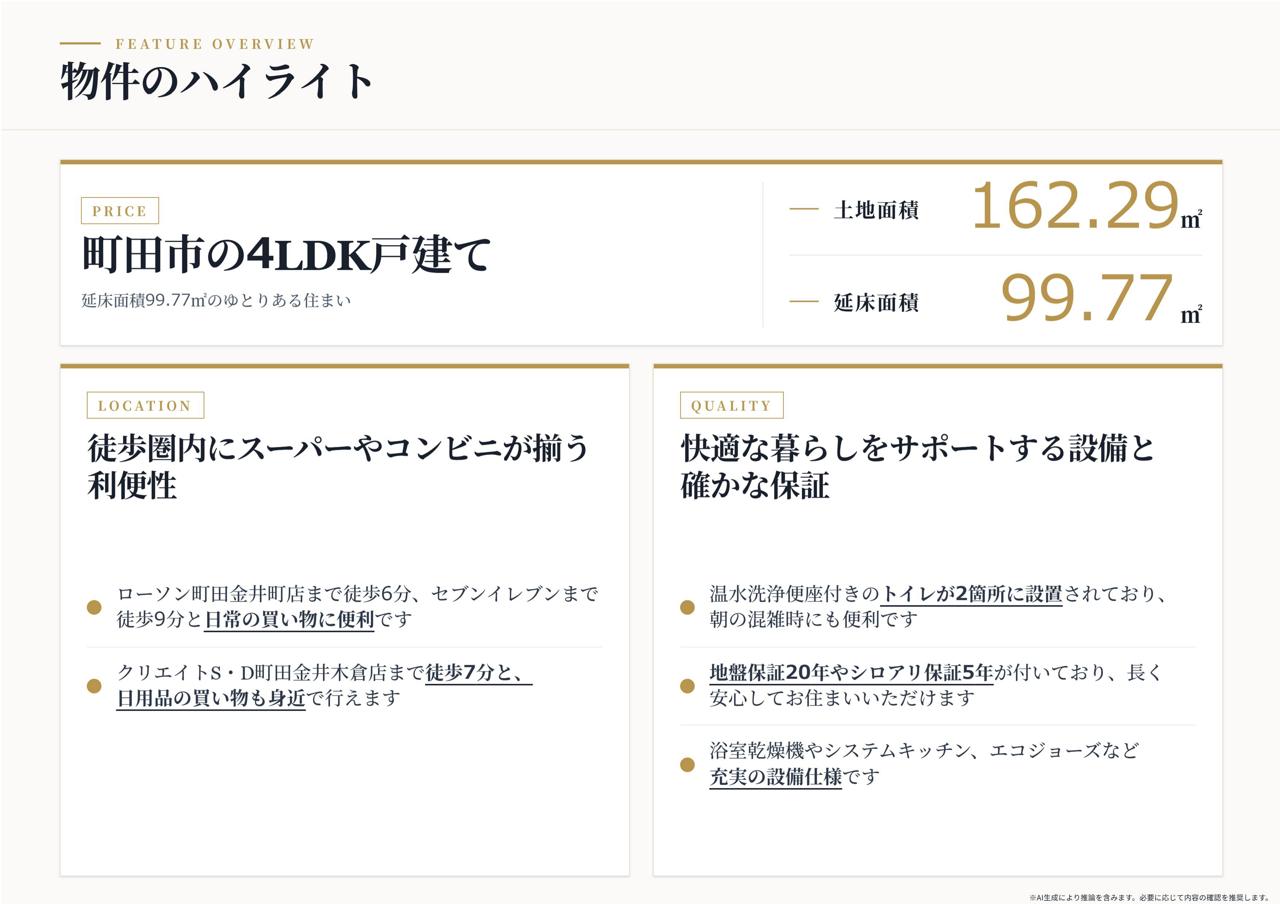Image resolution: width=1280 pixels, height=904 pixels.
Task: Click the 99.77 floor area figure
Action: (x=1087, y=299)
